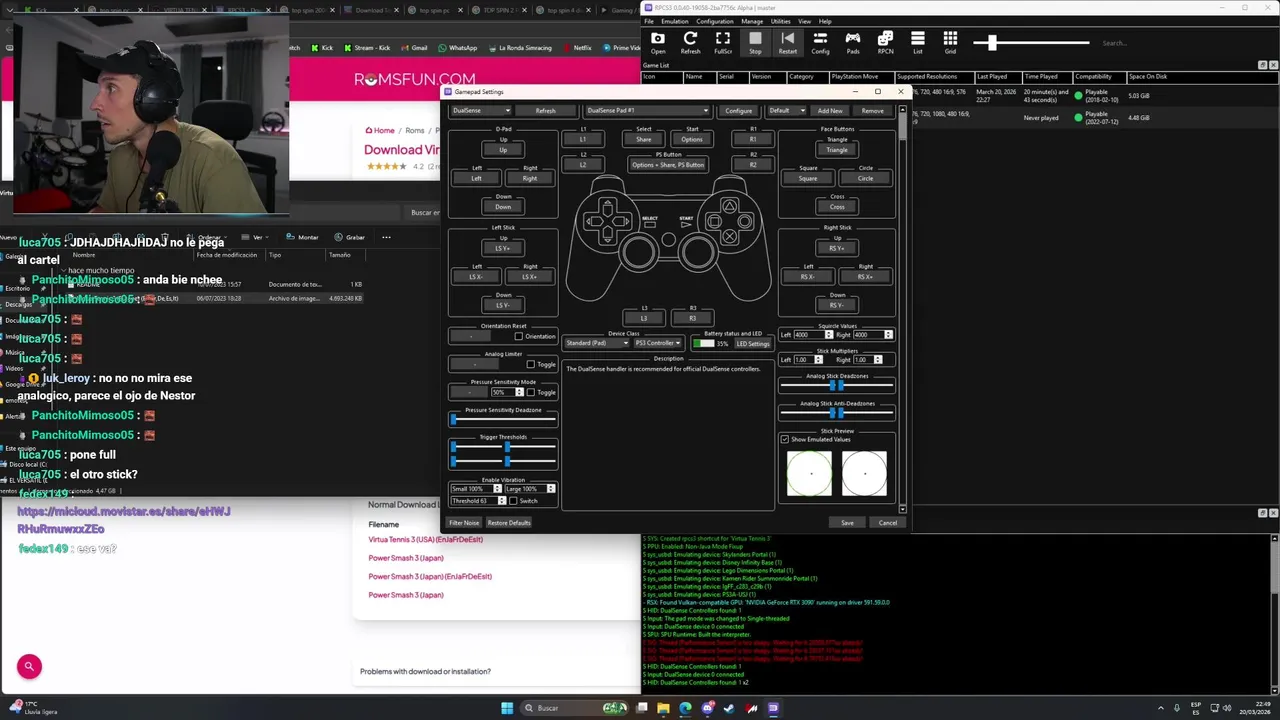Screen dimensions: 1280x720
Task: Click the Triangle face button mapping
Action: click(x=837, y=150)
